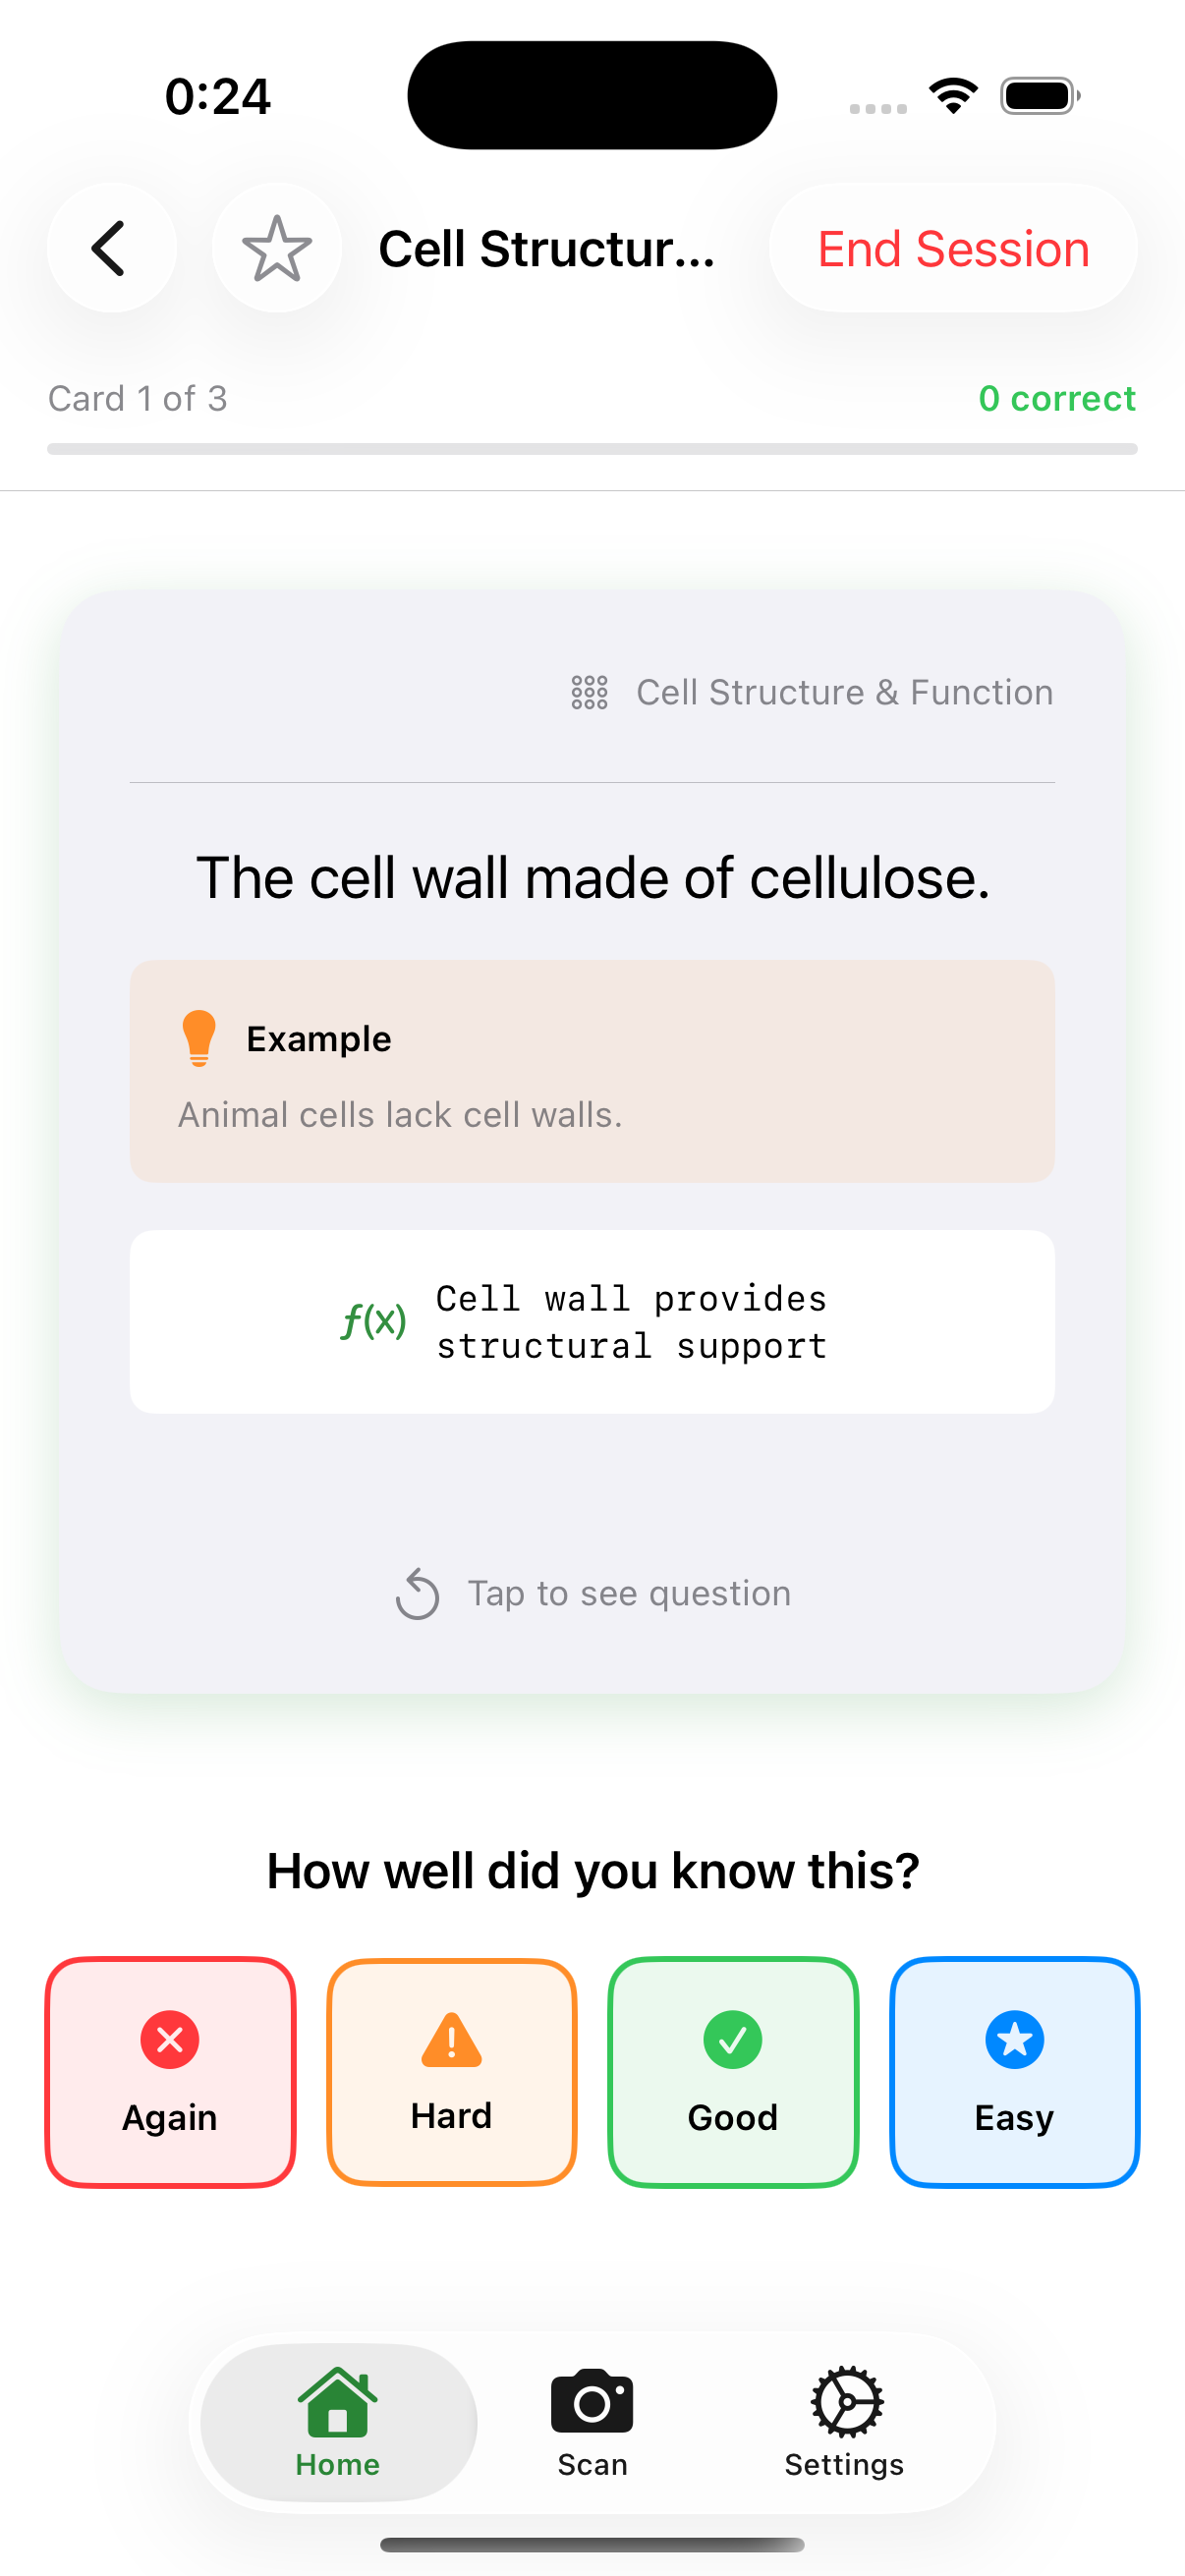Select the Again rating option
The image size is (1185, 2576).
(169, 2072)
